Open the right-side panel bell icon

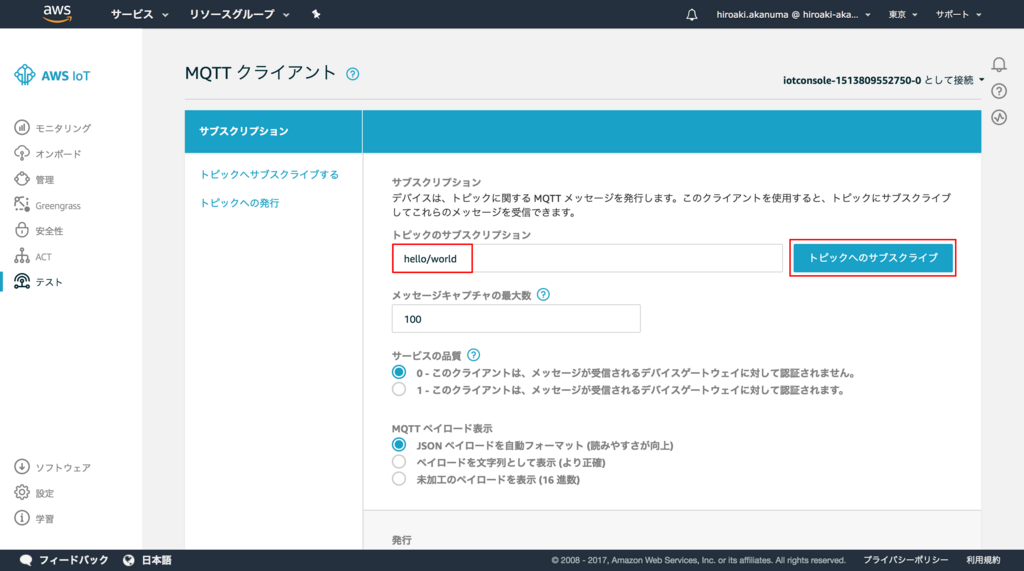click(x=999, y=65)
